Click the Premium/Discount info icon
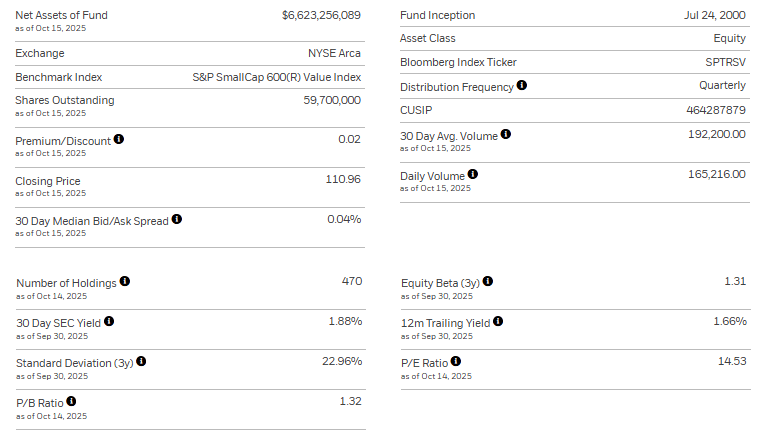762x437 pixels. point(119,139)
